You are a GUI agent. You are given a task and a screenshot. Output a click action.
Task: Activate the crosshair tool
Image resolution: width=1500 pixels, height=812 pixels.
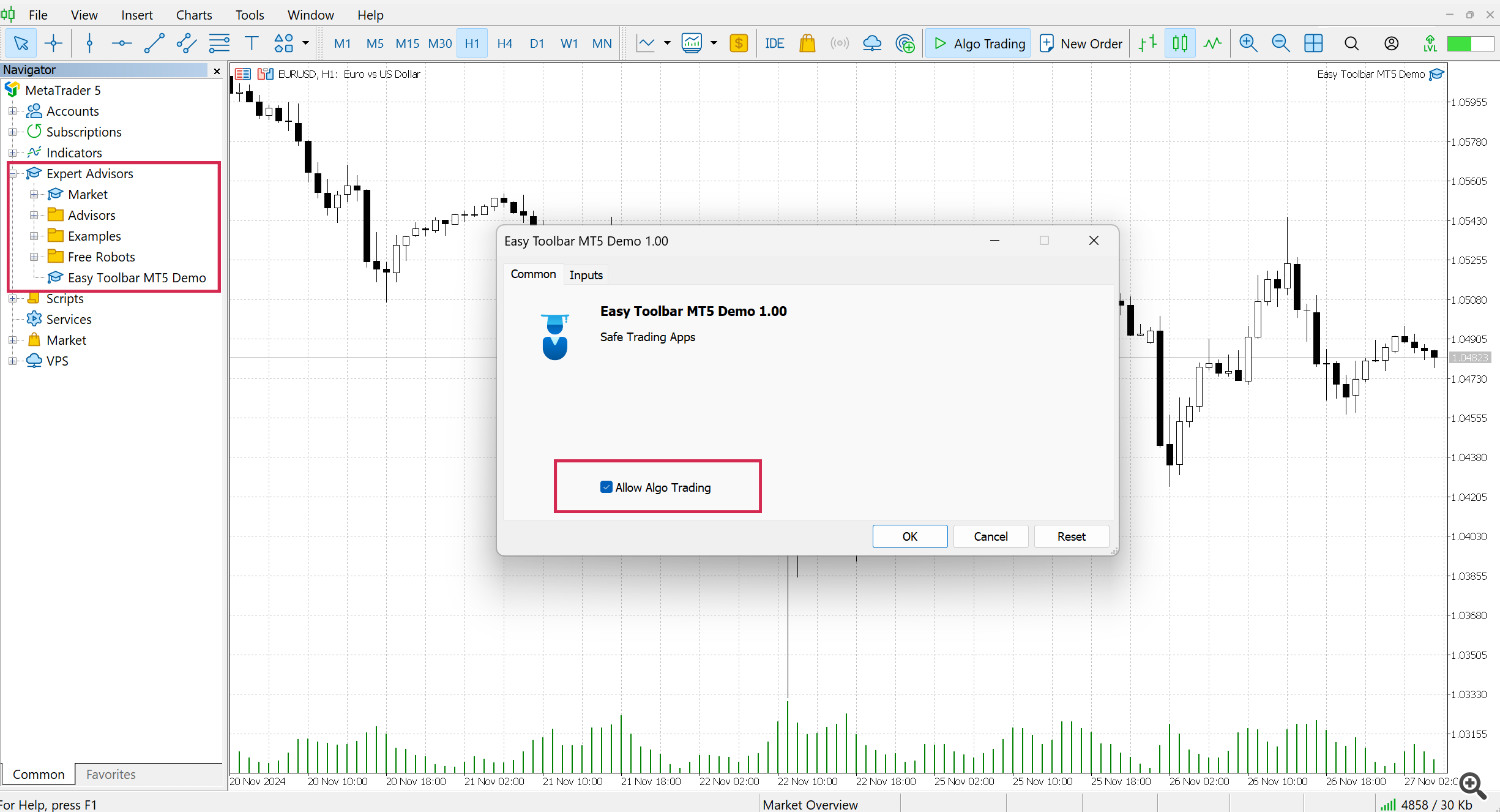click(x=53, y=43)
